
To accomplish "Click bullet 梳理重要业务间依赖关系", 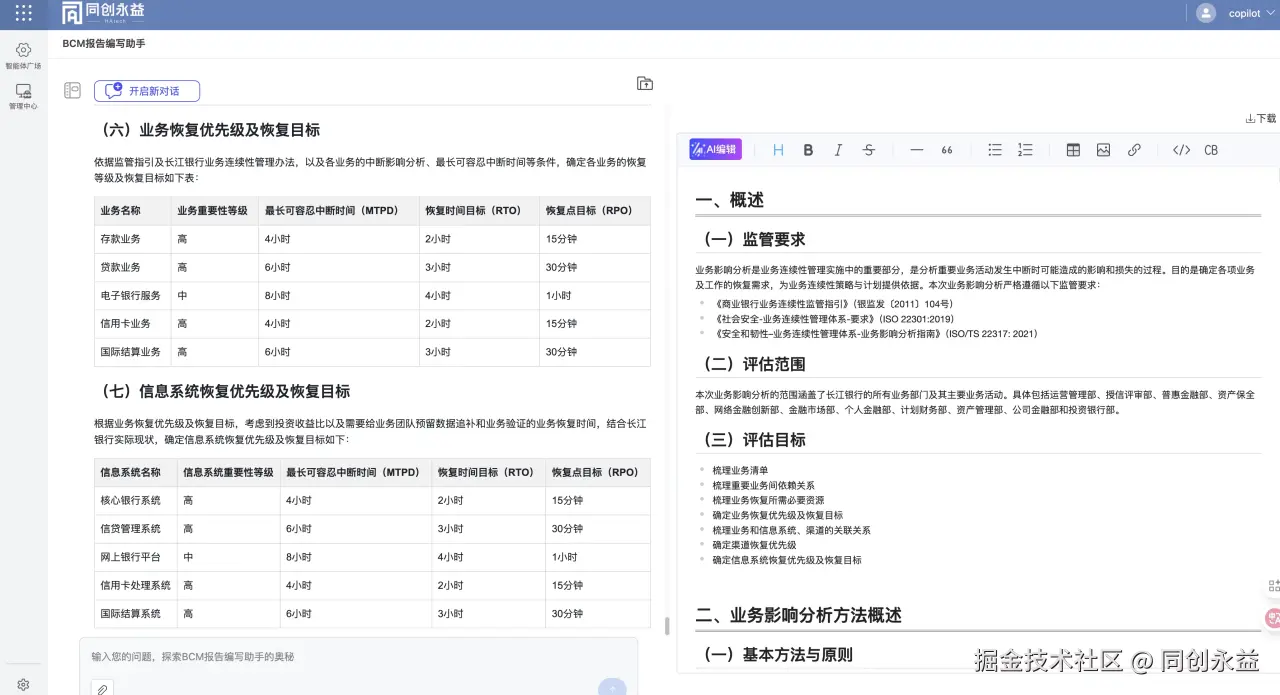I will coord(763,485).
